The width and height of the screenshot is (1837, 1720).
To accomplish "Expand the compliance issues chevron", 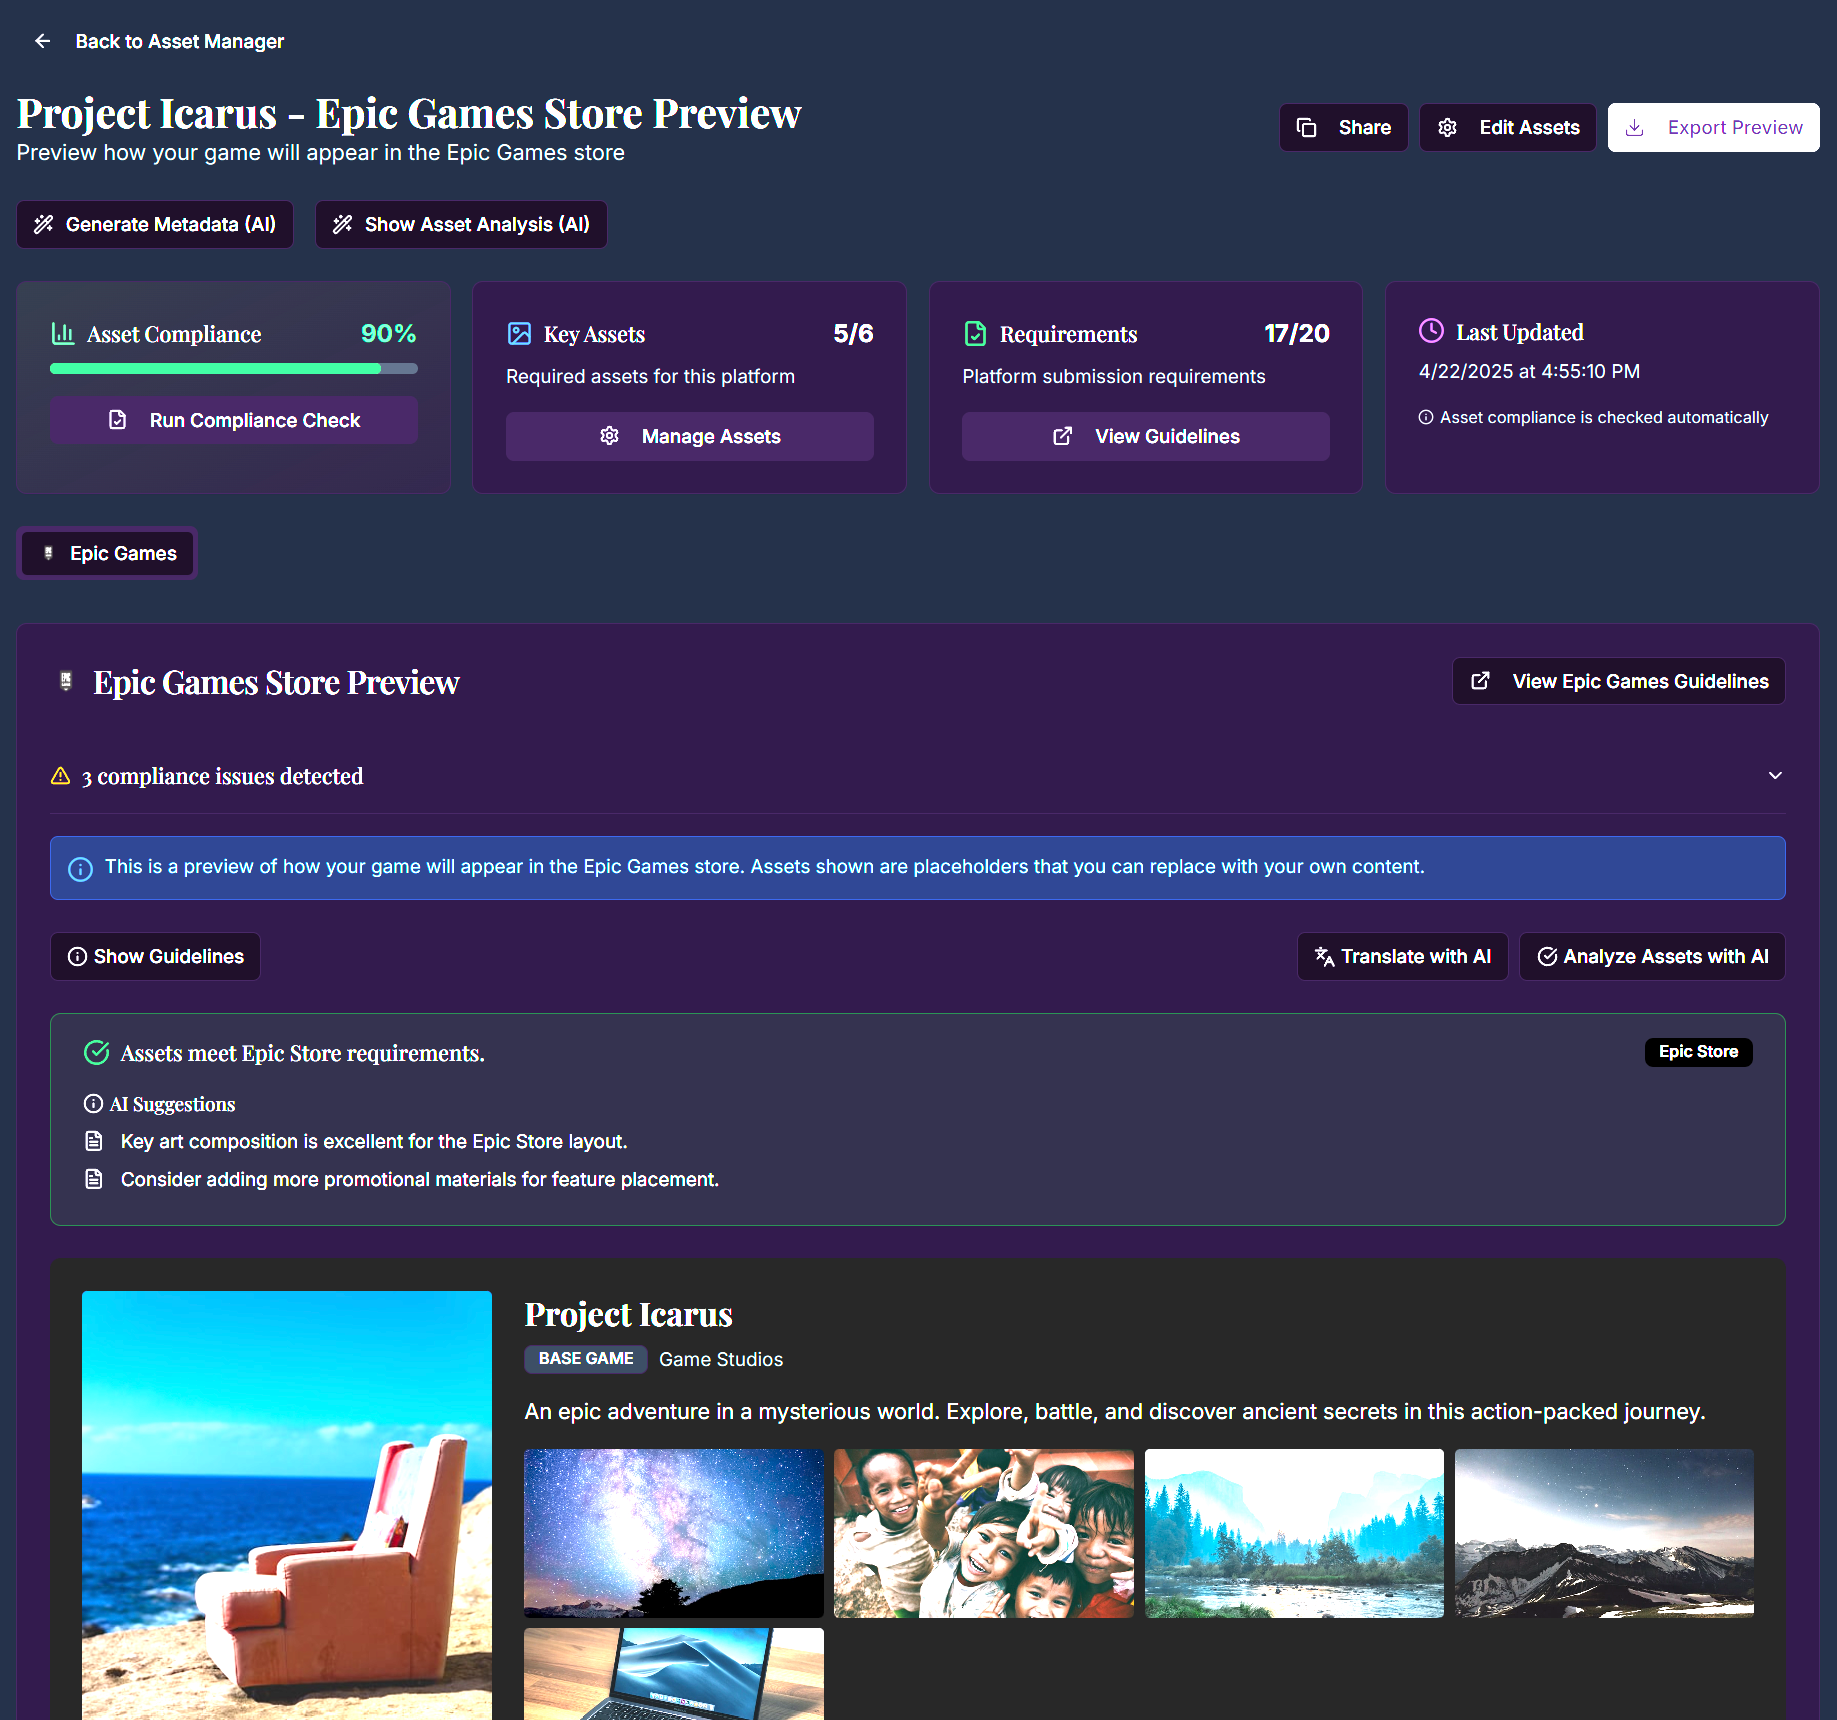I will click(1775, 775).
